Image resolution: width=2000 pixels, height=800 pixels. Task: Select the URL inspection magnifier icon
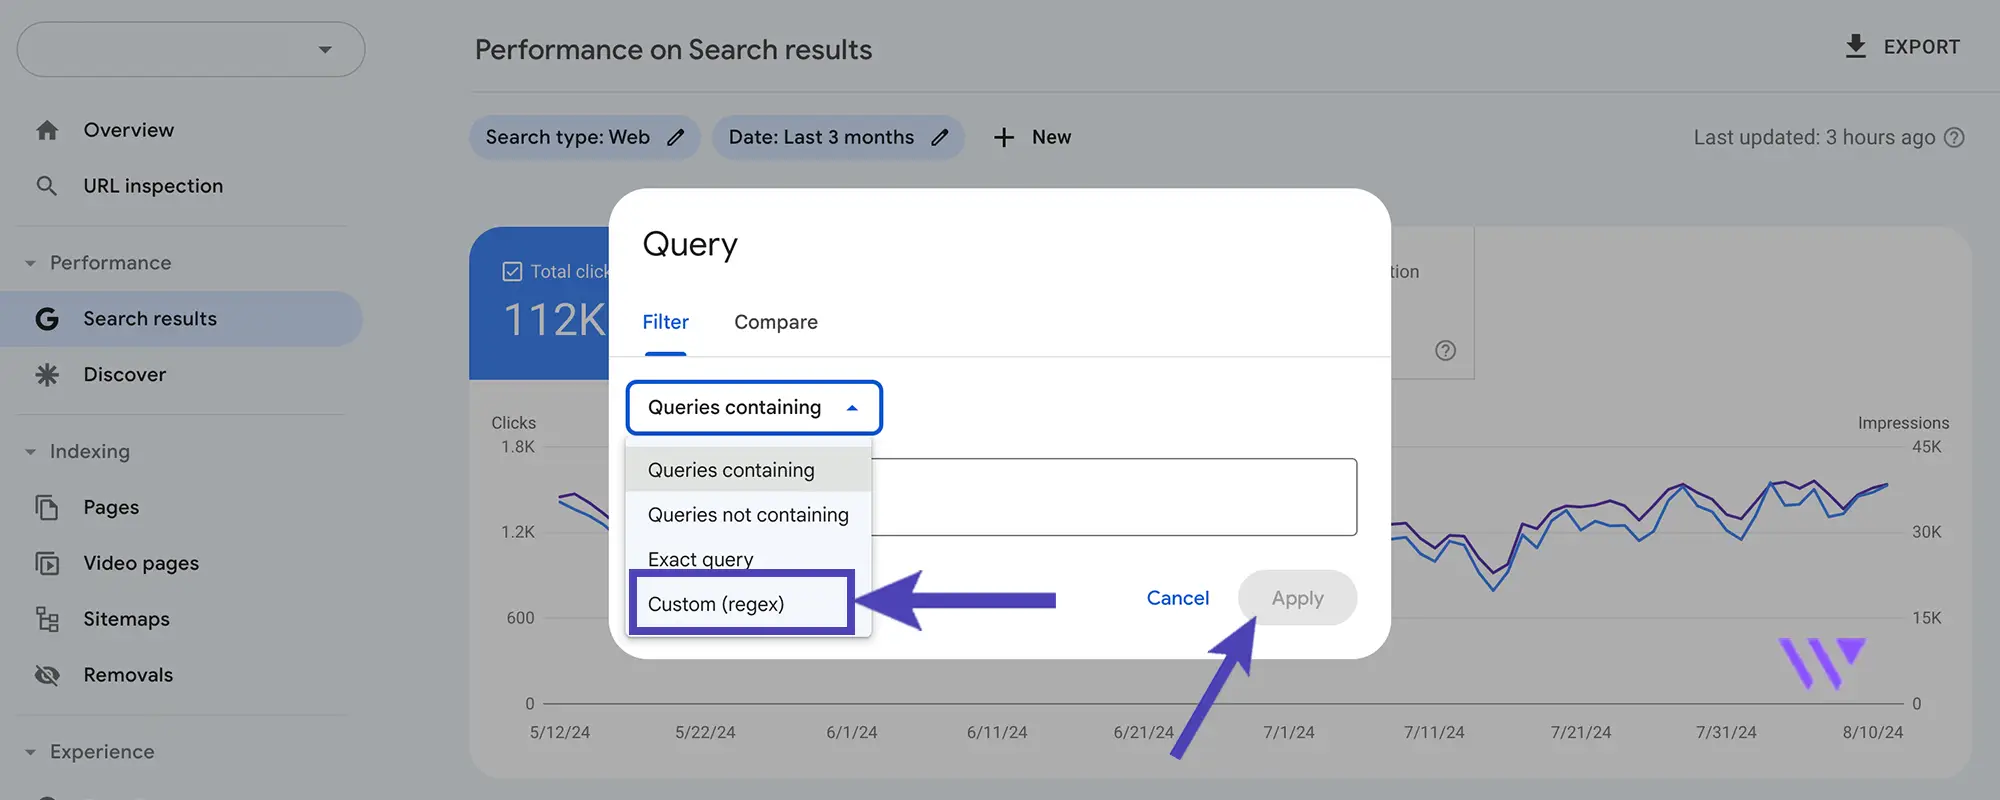(x=47, y=186)
